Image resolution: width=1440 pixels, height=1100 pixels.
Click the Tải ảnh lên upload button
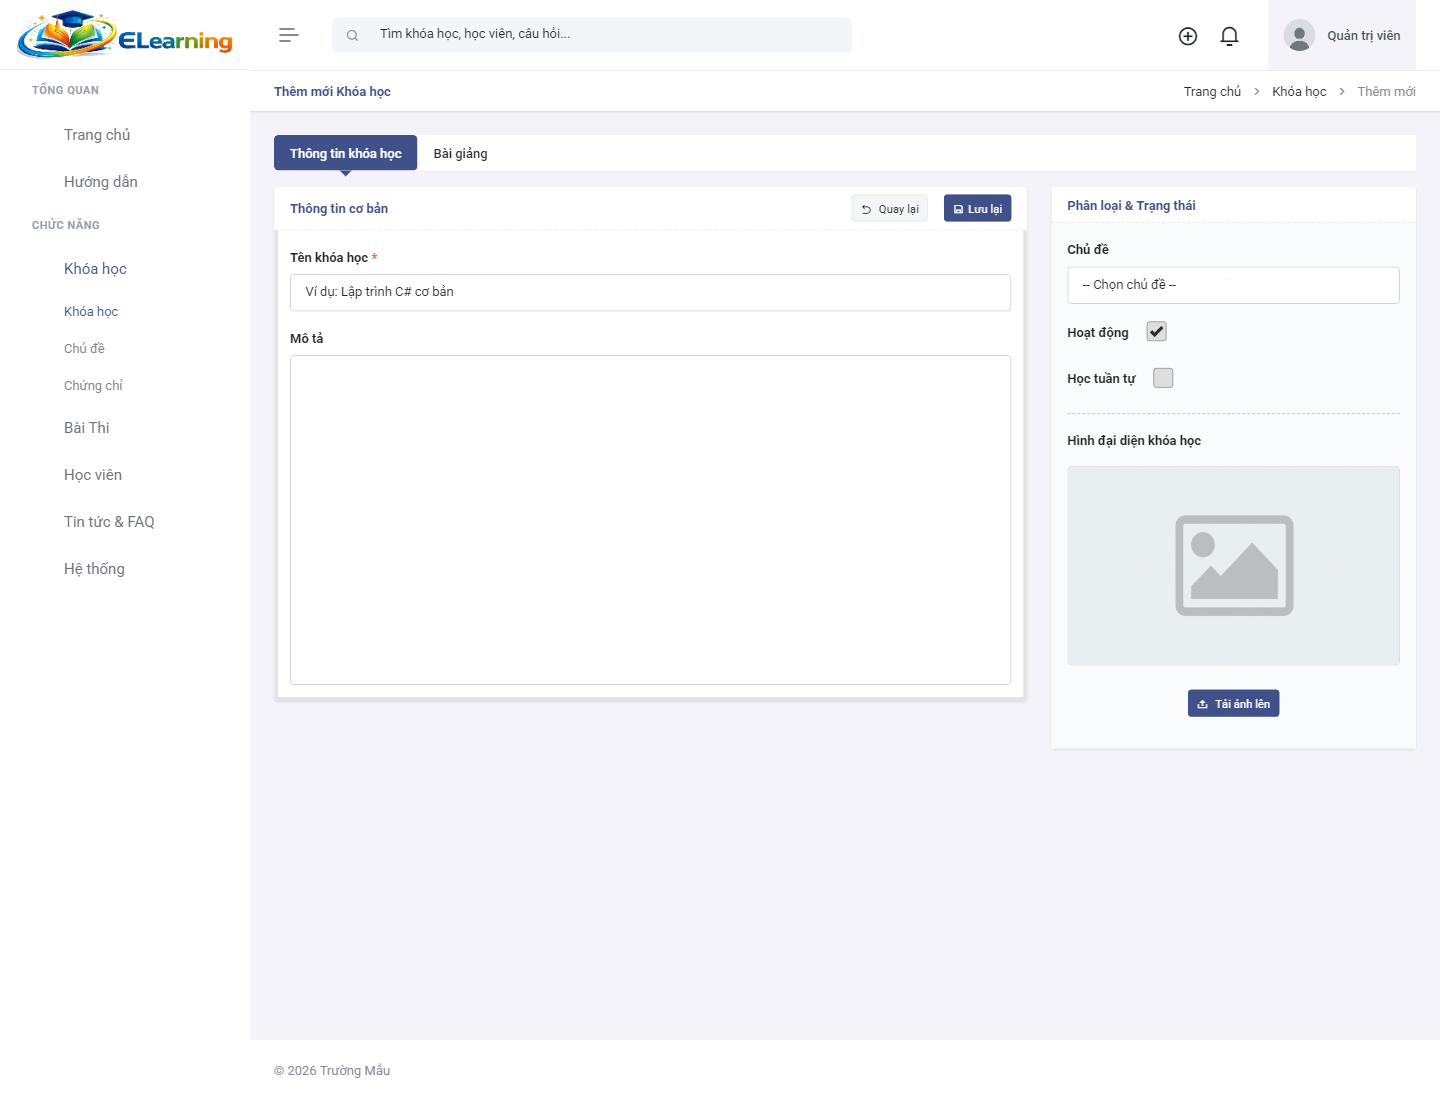[x=1233, y=704]
